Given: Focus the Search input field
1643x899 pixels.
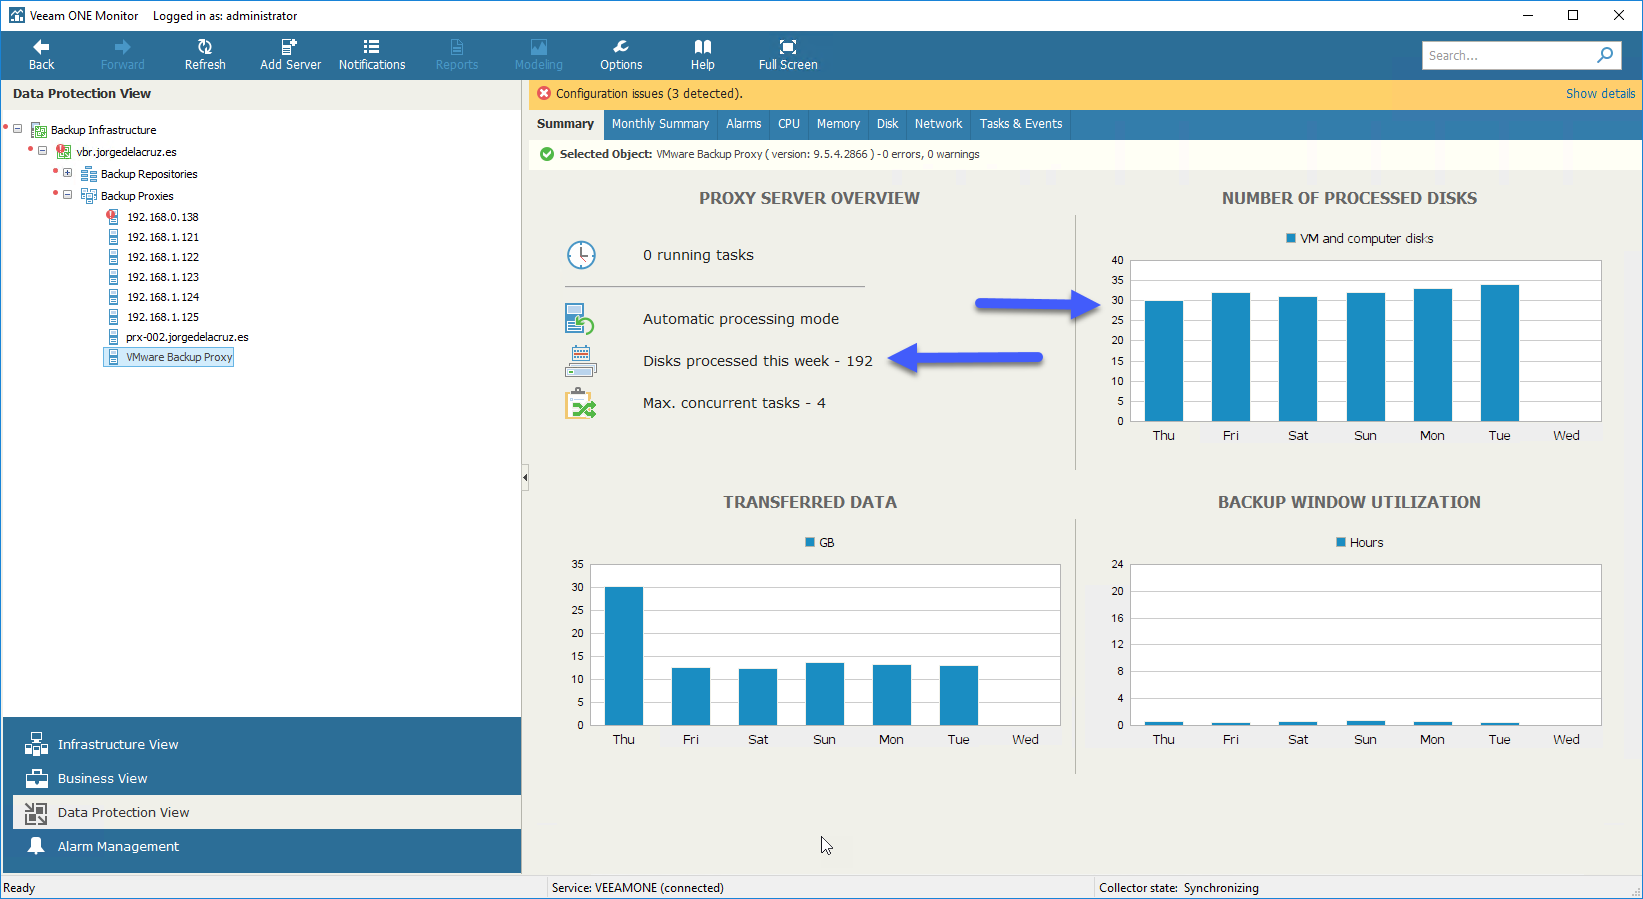Looking at the screenshot, I should click(x=1507, y=55).
